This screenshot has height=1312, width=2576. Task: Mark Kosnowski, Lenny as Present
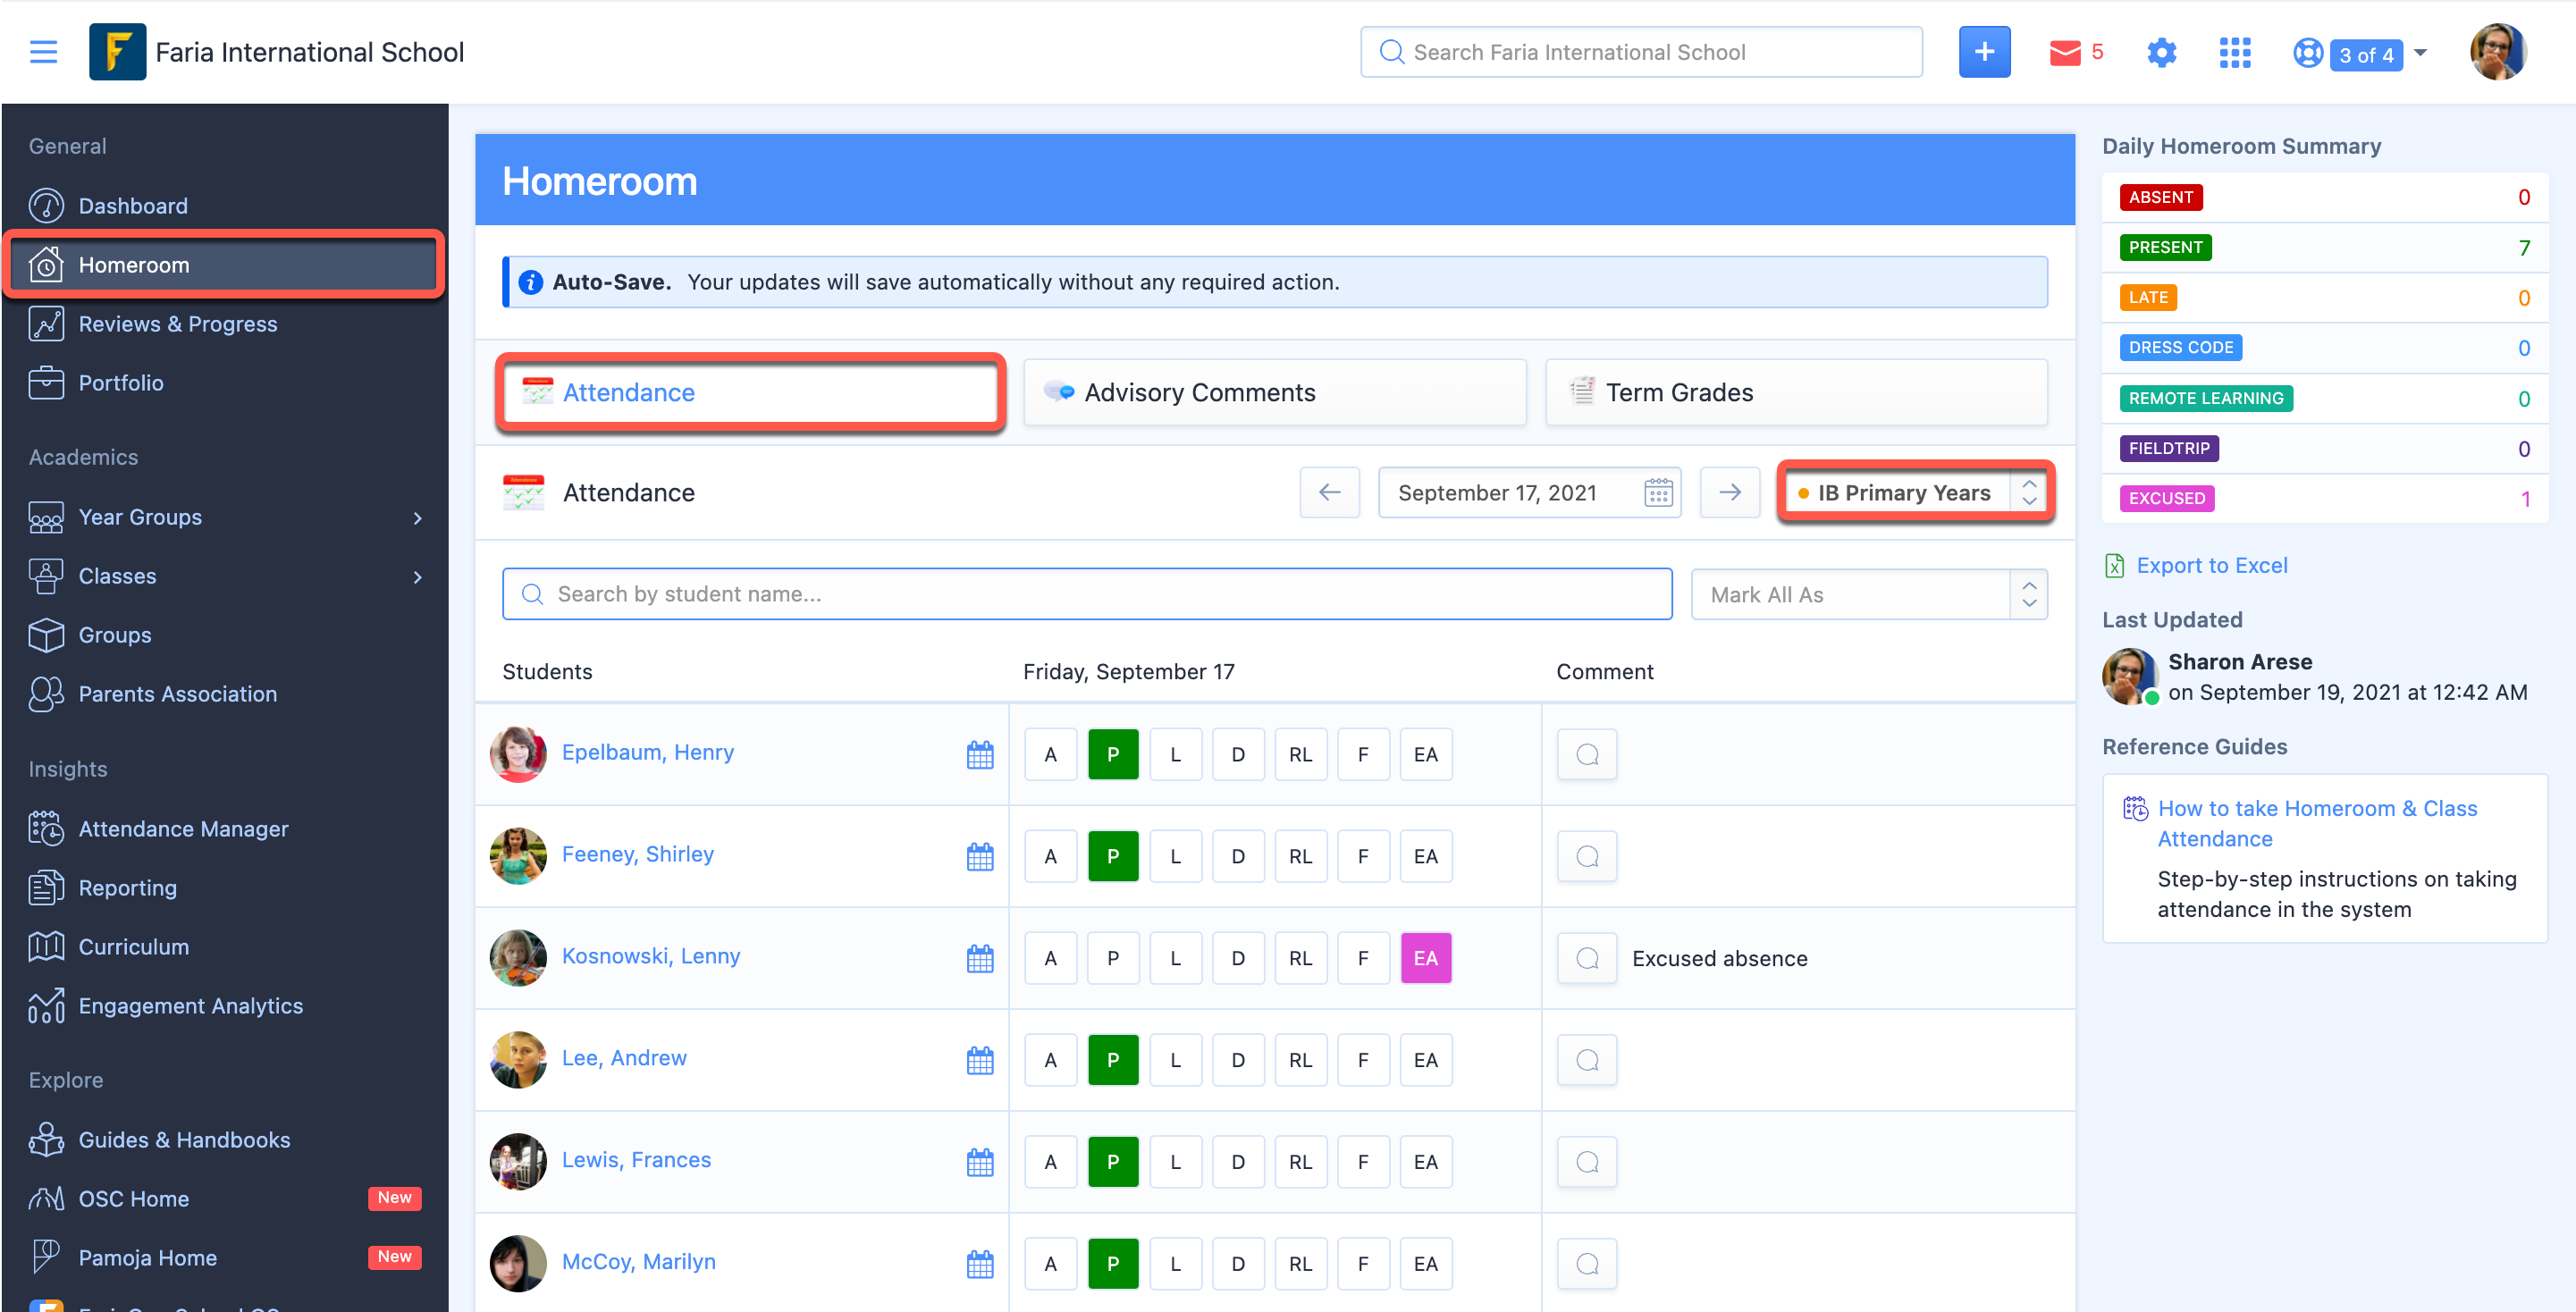pyautogui.click(x=1112, y=959)
